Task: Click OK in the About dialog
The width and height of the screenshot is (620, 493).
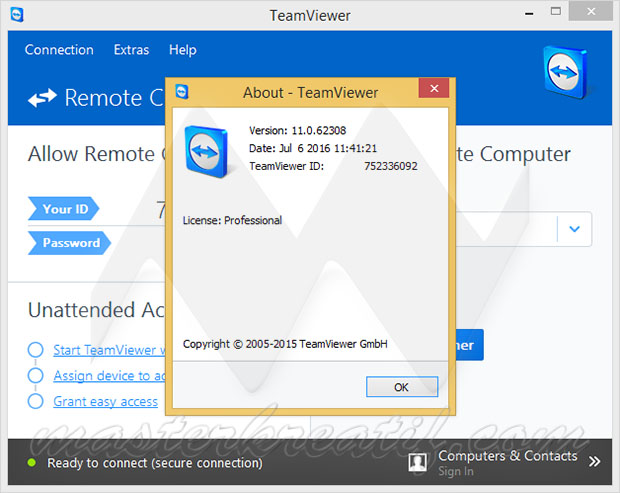Action: [402, 387]
